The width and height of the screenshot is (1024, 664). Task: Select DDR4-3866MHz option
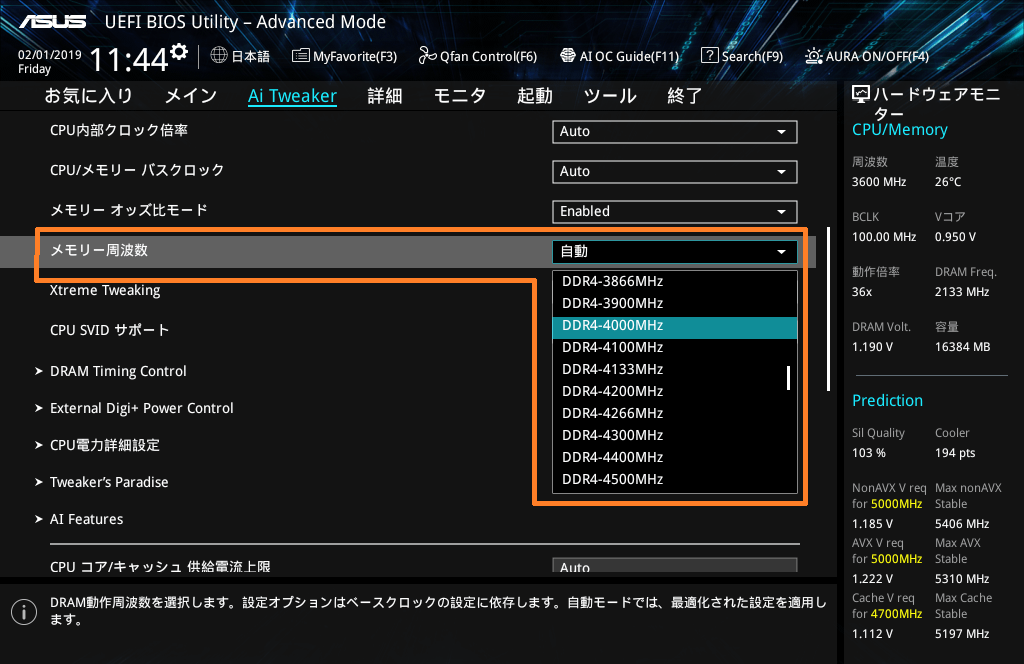click(x=675, y=281)
